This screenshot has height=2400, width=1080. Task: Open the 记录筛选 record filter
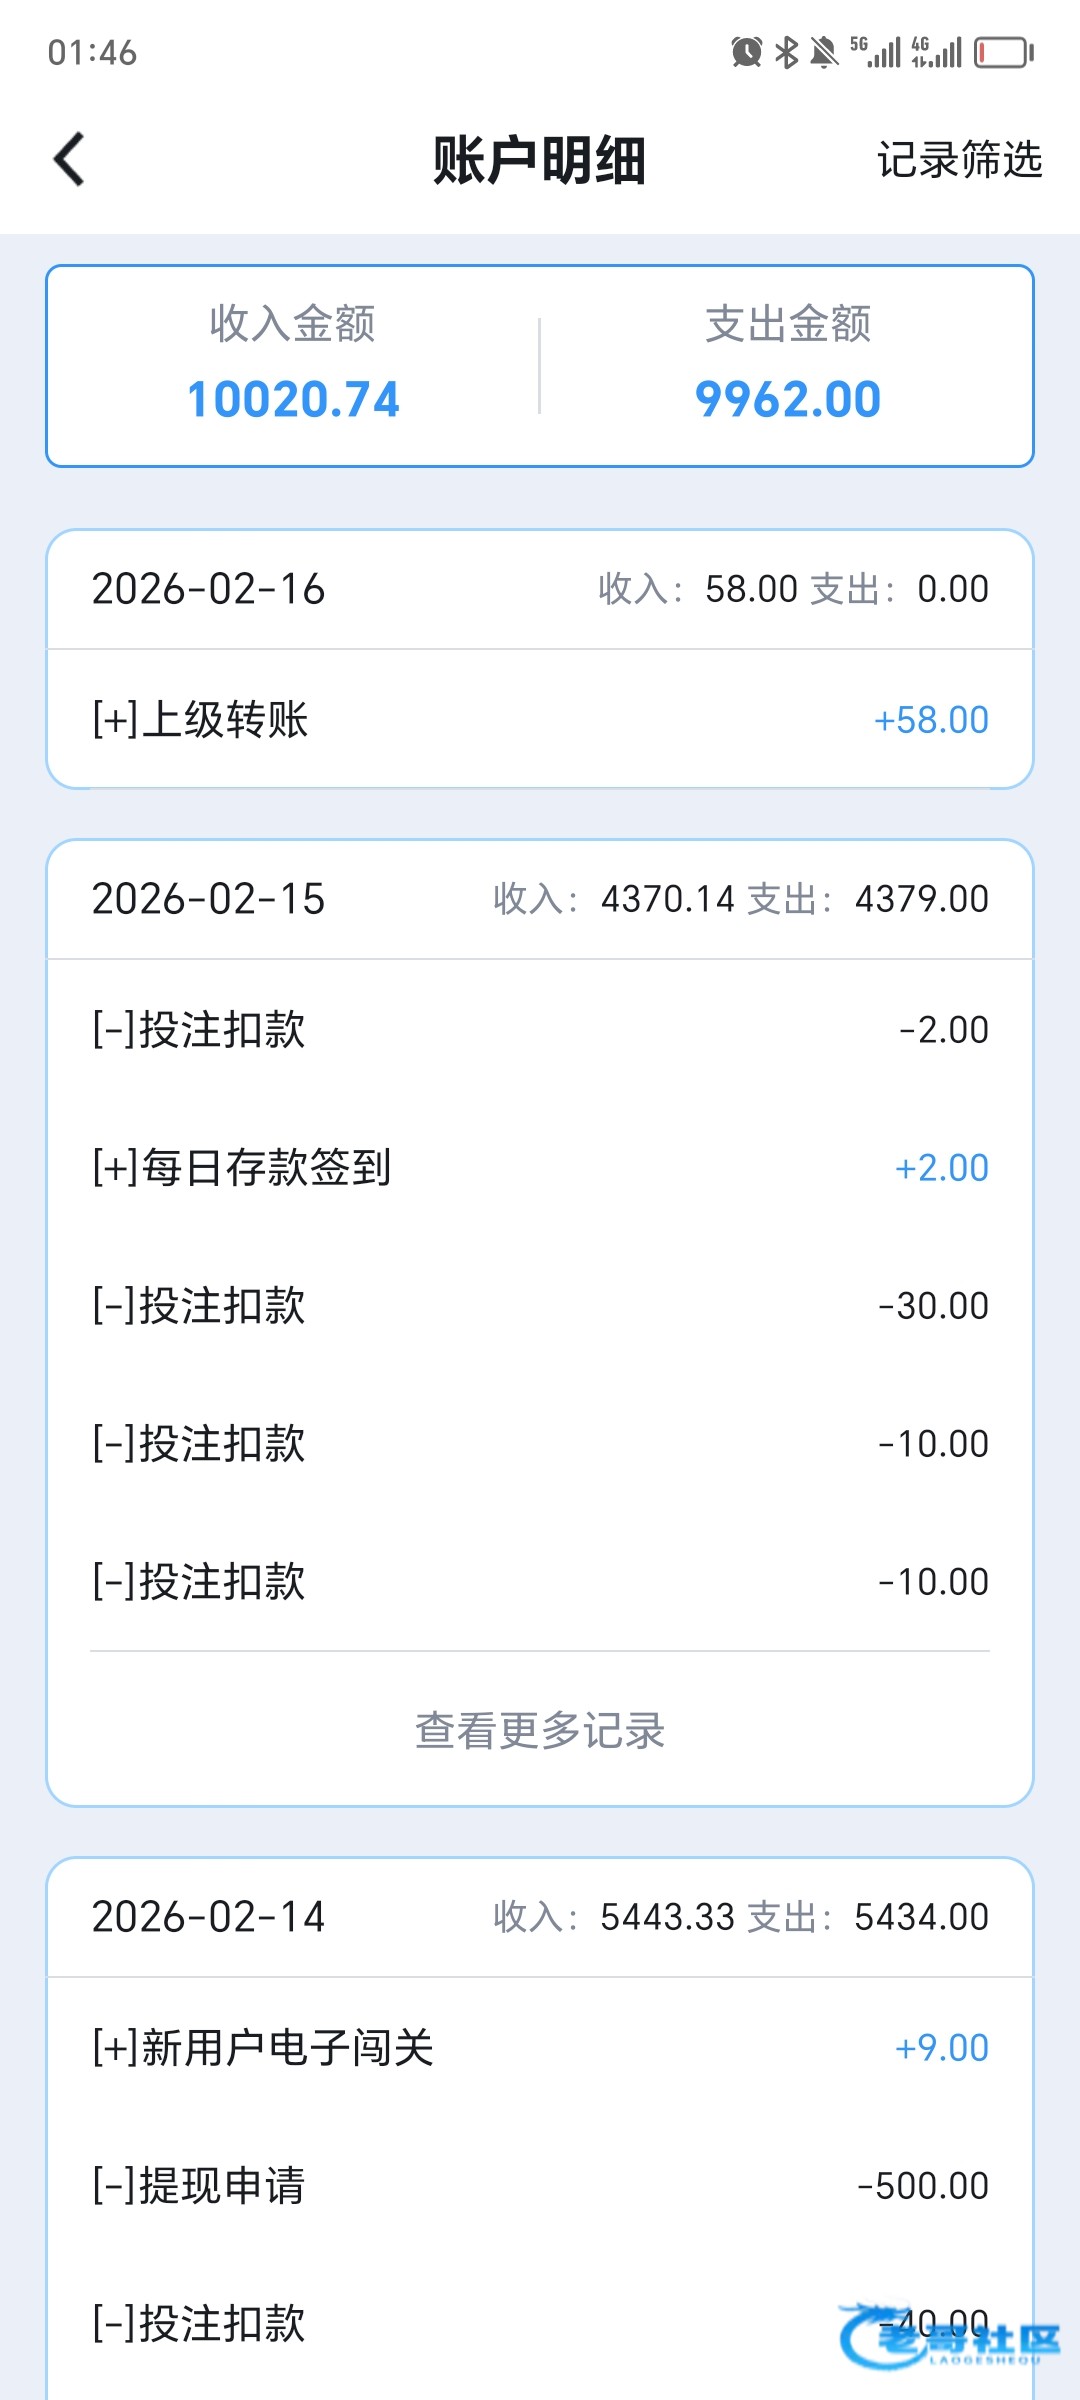pos(959,160)
